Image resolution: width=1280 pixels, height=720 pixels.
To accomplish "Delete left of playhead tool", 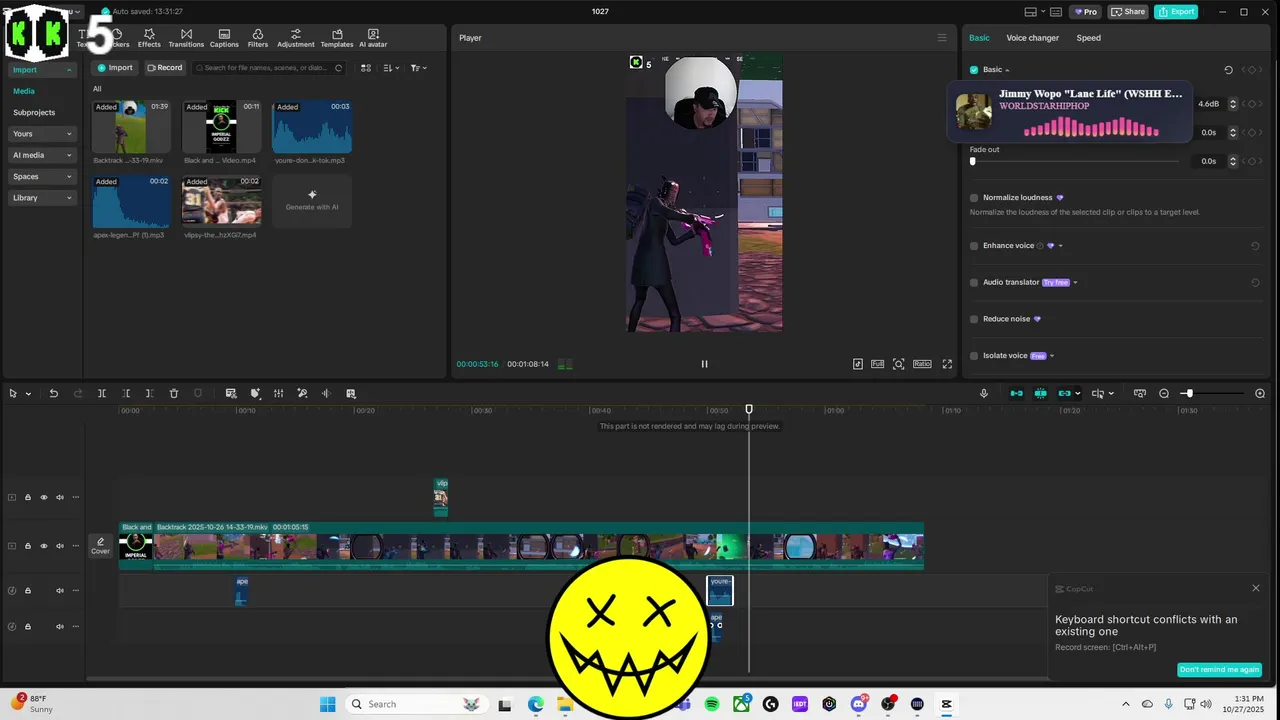I will (126, 393).
